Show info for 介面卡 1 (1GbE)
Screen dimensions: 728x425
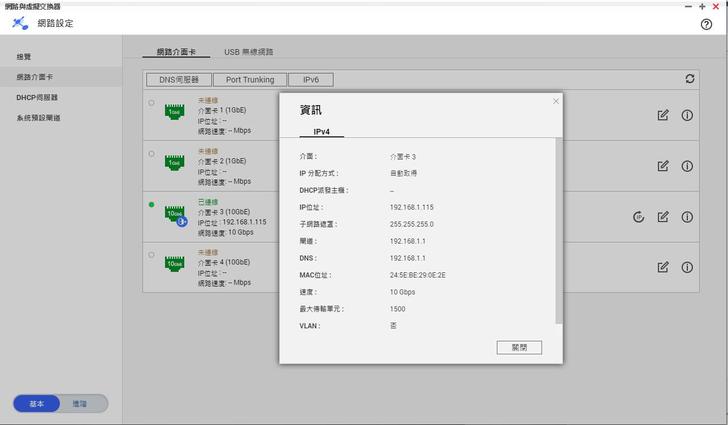[x=687, y=116]
